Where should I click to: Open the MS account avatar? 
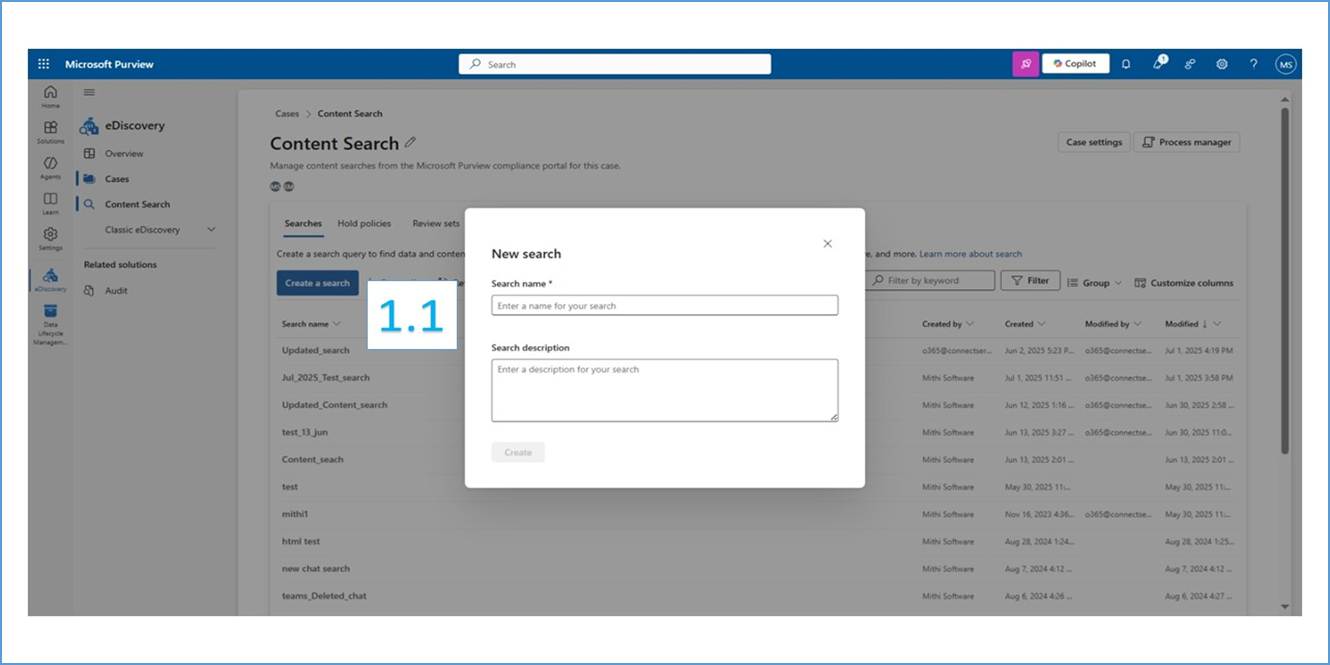click(x=1286, y=64)
